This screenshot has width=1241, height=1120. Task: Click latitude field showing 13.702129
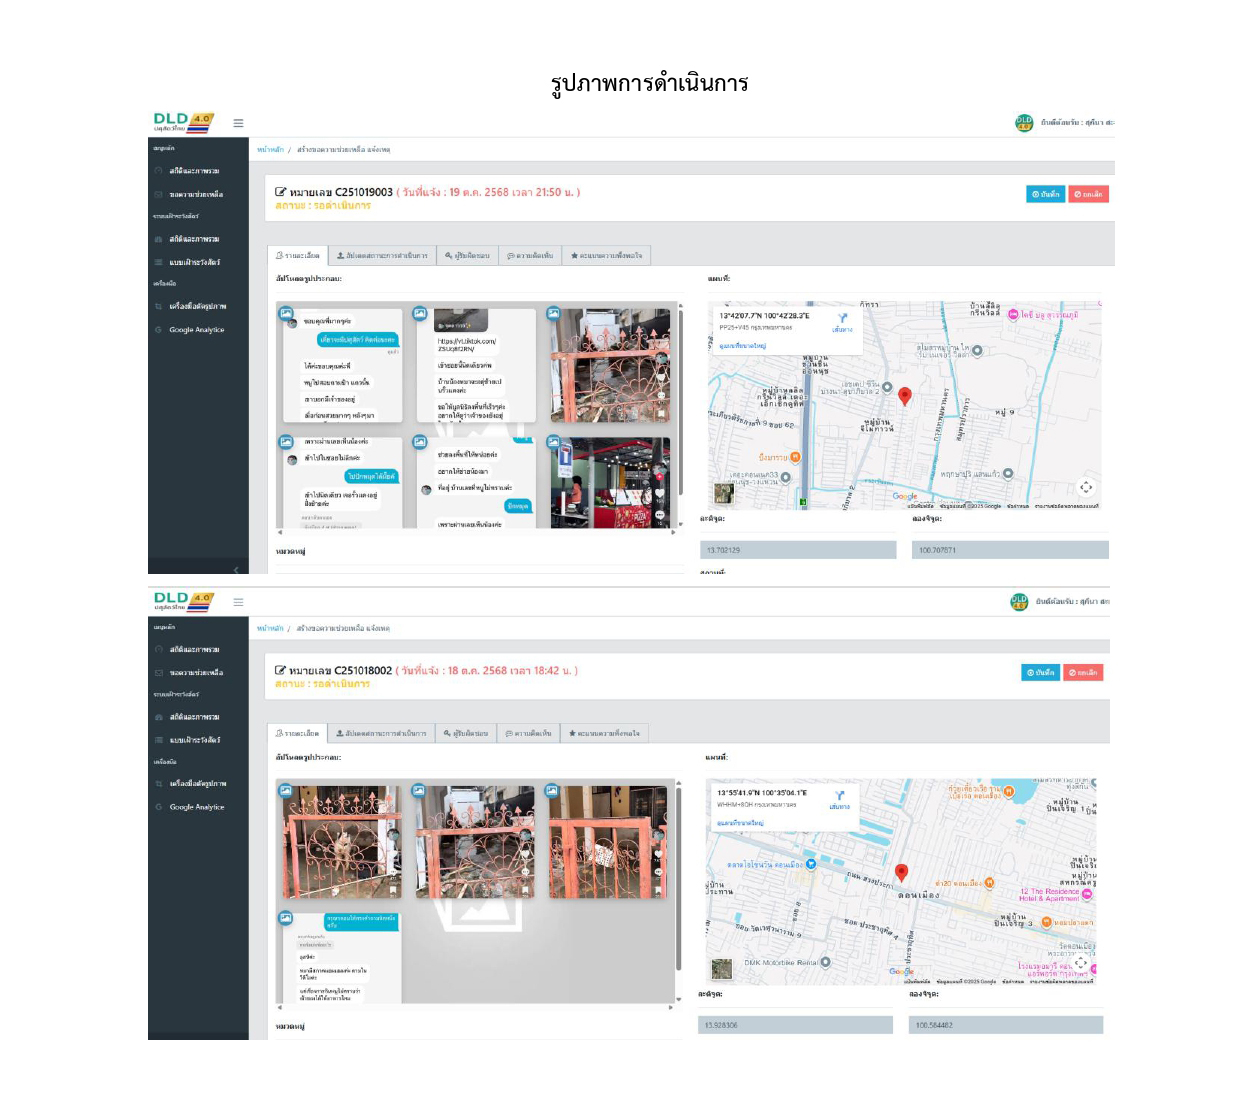[798, 550]
